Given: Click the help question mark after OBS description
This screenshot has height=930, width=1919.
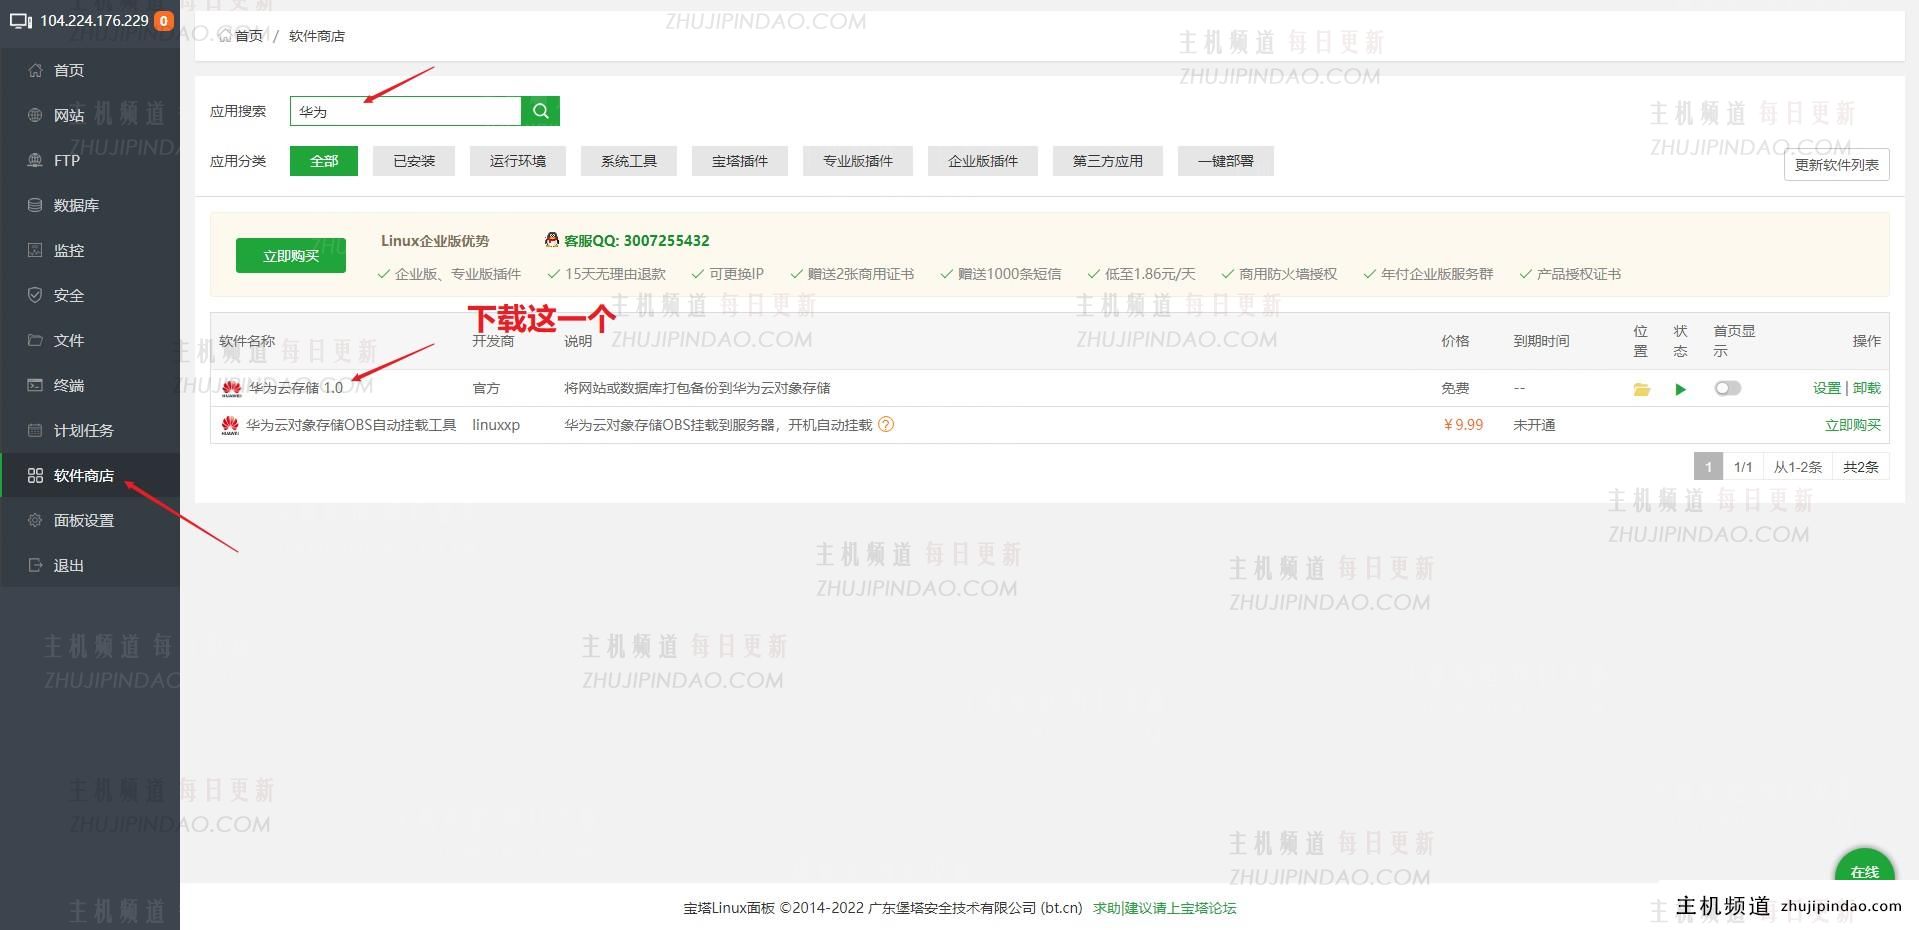Looking at the screenshot, I should (x=885, y=425).
